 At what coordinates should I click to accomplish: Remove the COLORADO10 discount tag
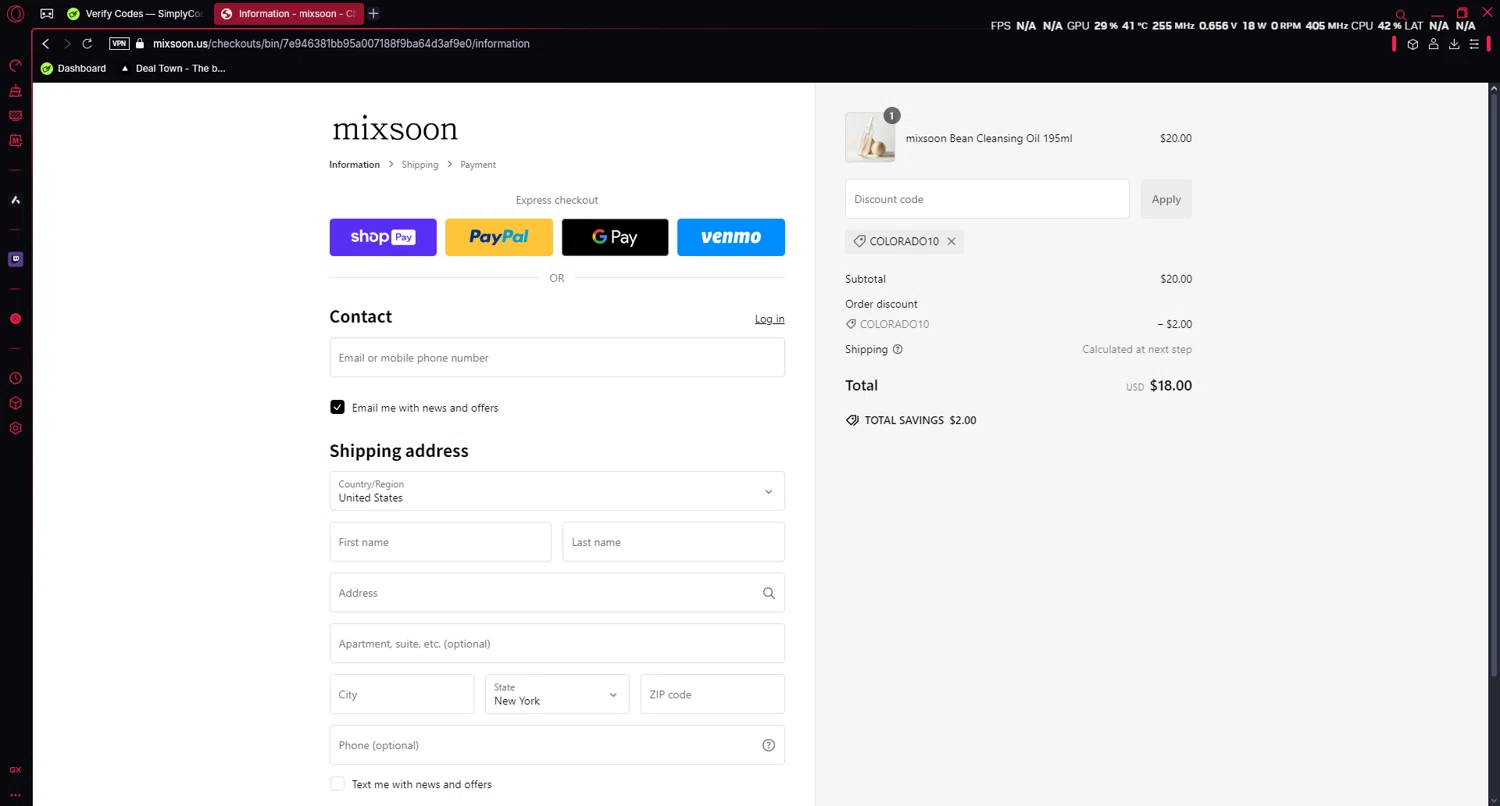pos(951,242)
